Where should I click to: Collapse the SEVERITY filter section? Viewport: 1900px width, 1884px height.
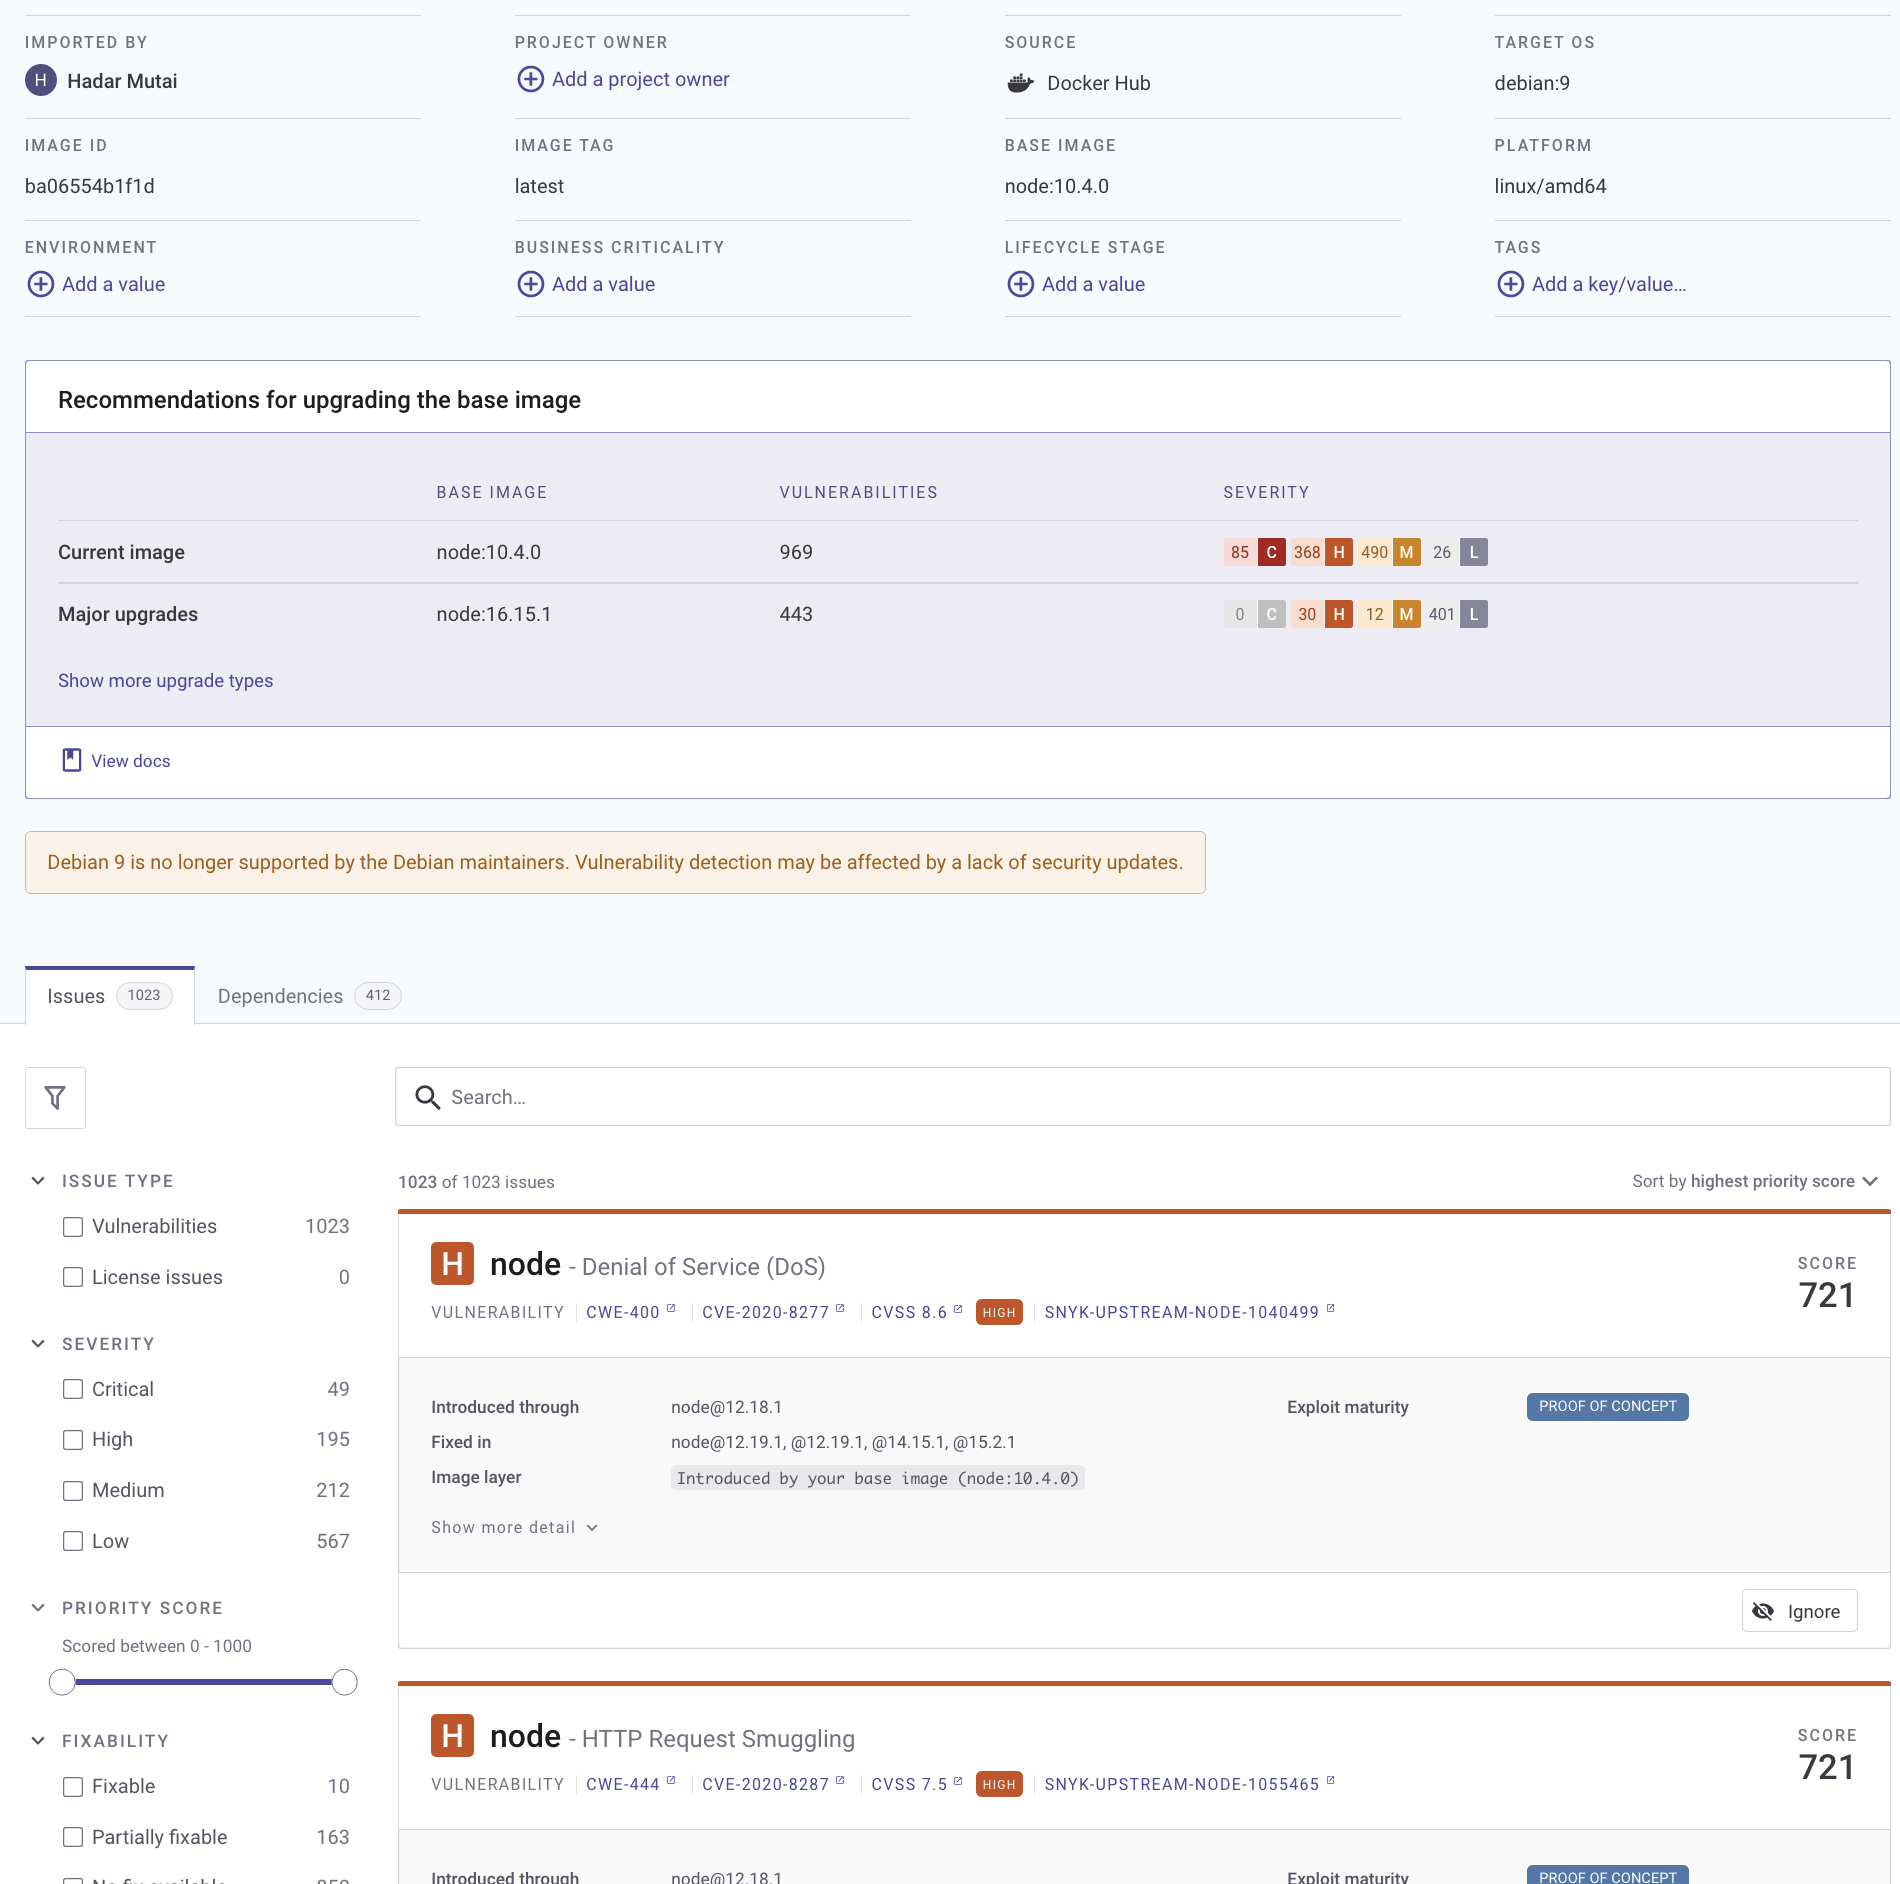tap(37, 1343)
